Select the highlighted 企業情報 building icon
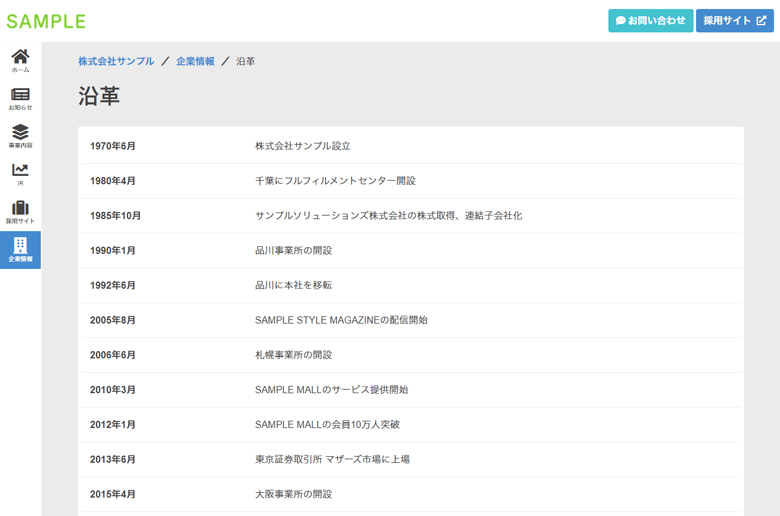780x516 pixels. (x=20, y=250)
